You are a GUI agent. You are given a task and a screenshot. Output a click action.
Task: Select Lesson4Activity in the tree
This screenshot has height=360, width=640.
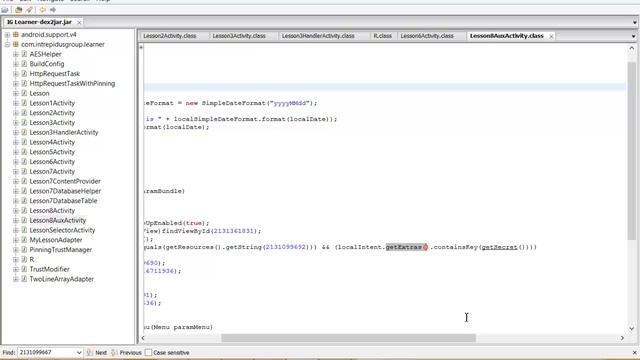[52, 142]
